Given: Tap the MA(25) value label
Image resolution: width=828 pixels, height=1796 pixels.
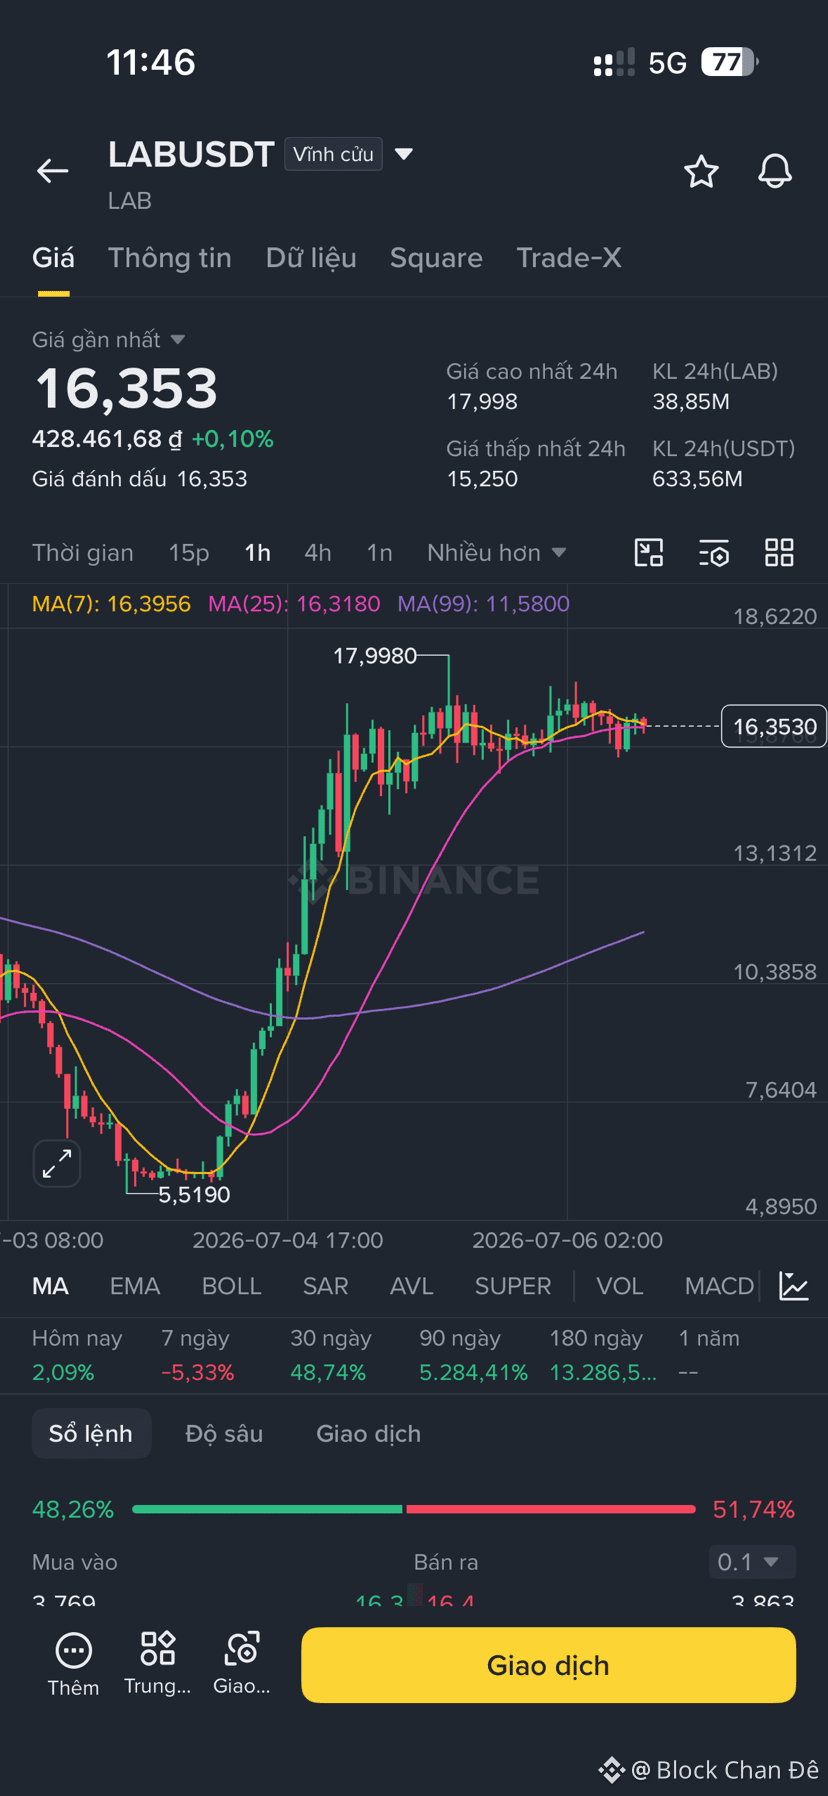Looking at the screenshot, I should (x=294, y=604).
